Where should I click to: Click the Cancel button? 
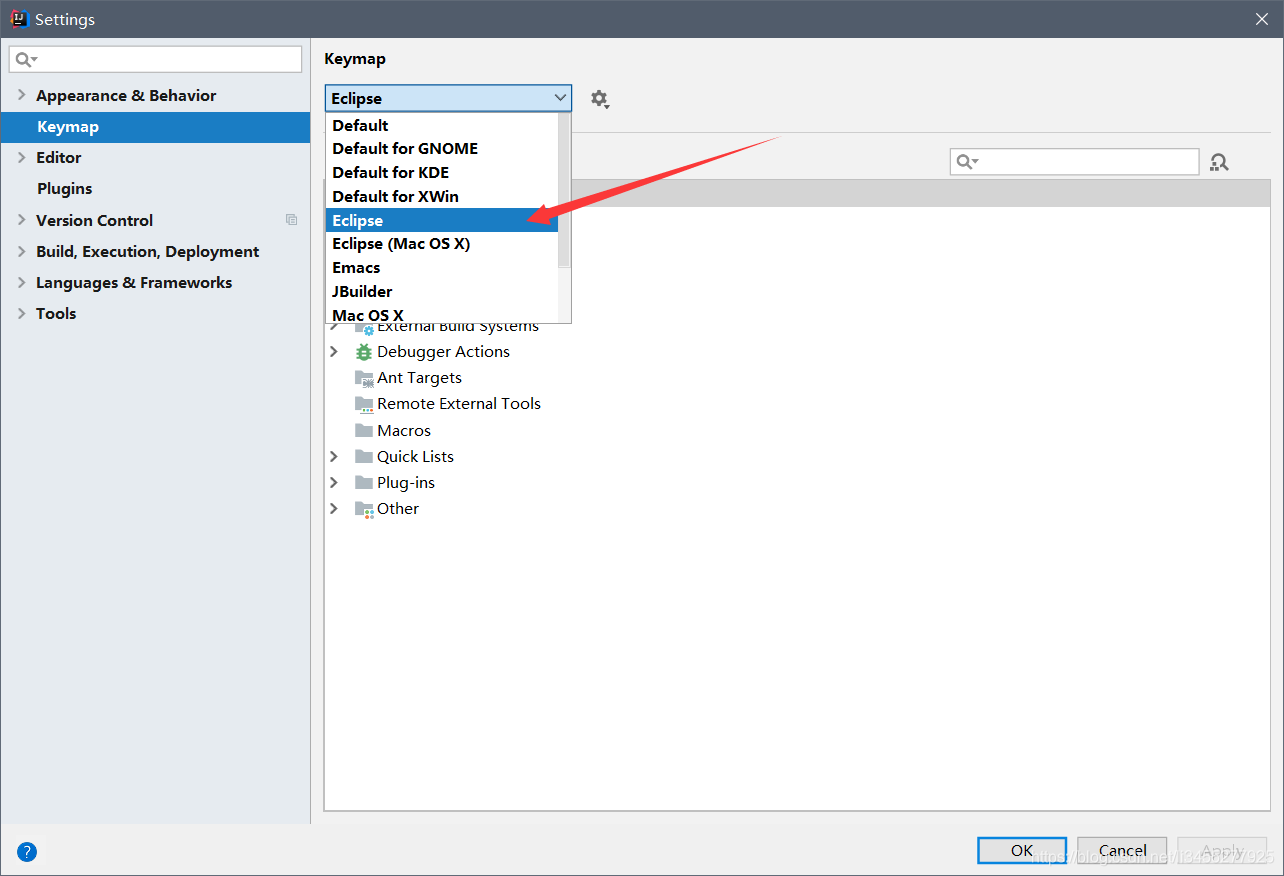coord(1123,850)
